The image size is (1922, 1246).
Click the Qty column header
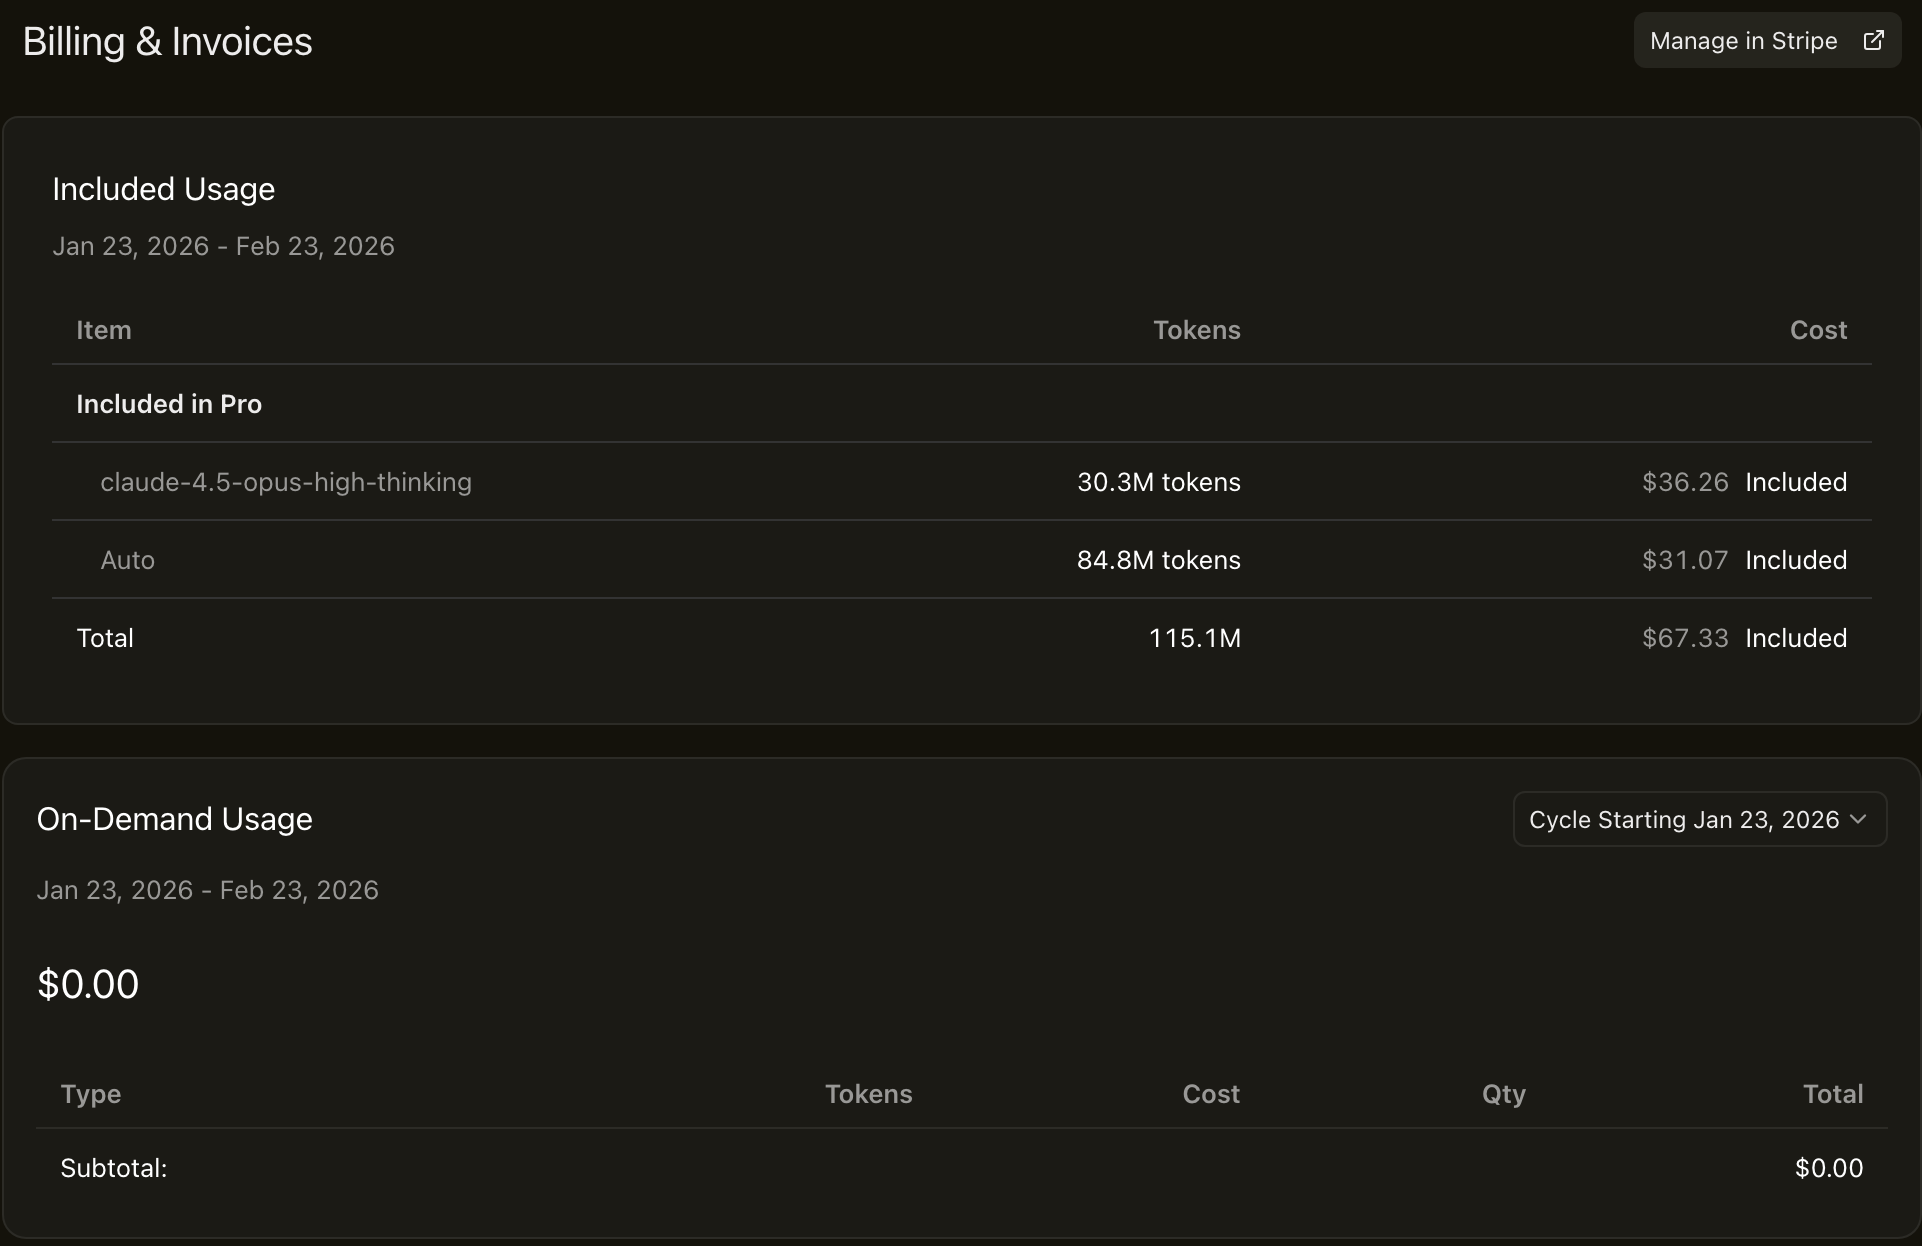(1503, 1094)
